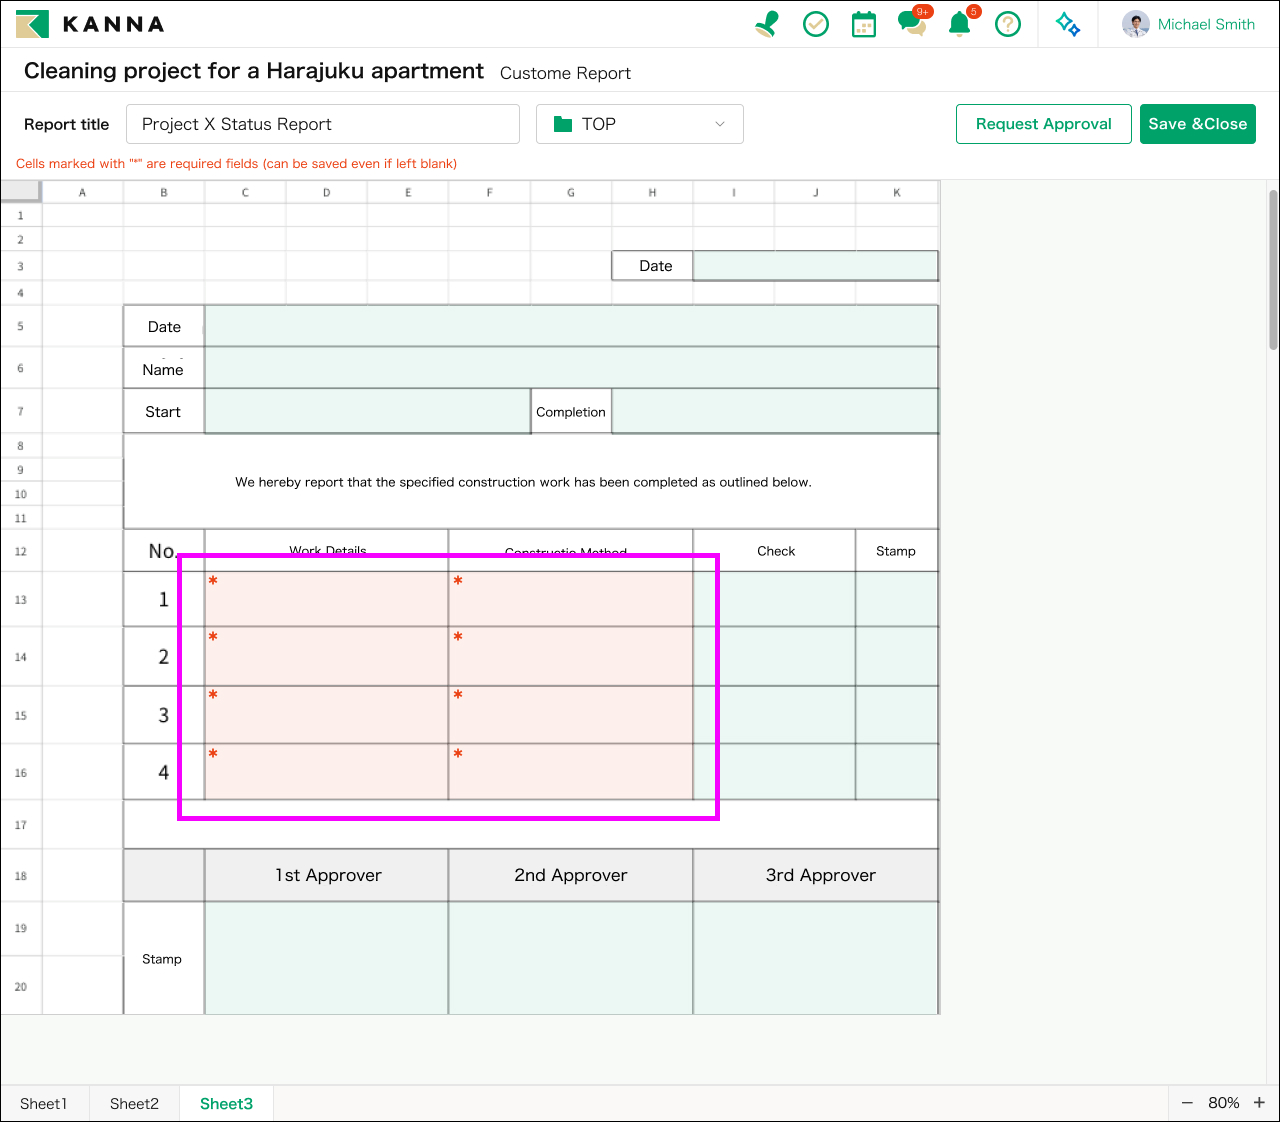Select the Sheet3 tab

click(226, 1103)
